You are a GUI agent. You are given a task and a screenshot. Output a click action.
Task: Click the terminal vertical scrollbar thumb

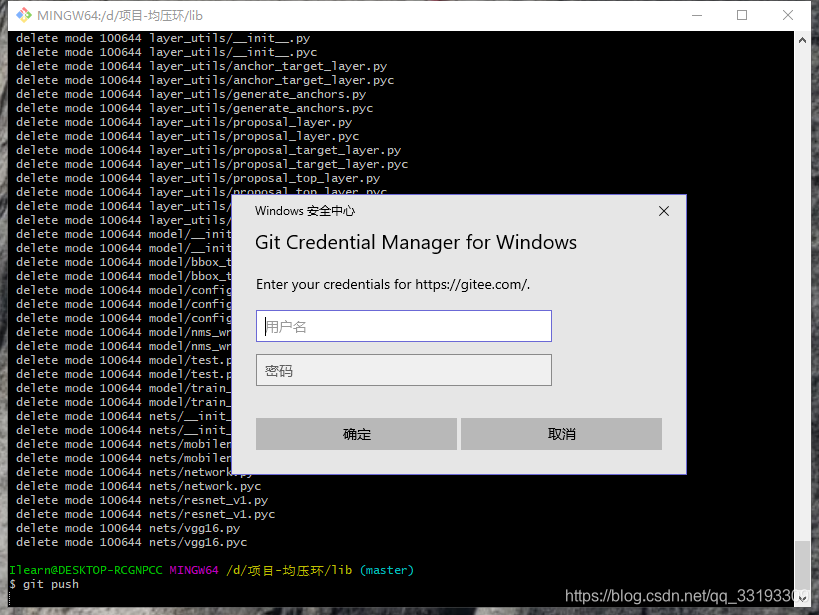pyautogui.click(x=802, y=566)
